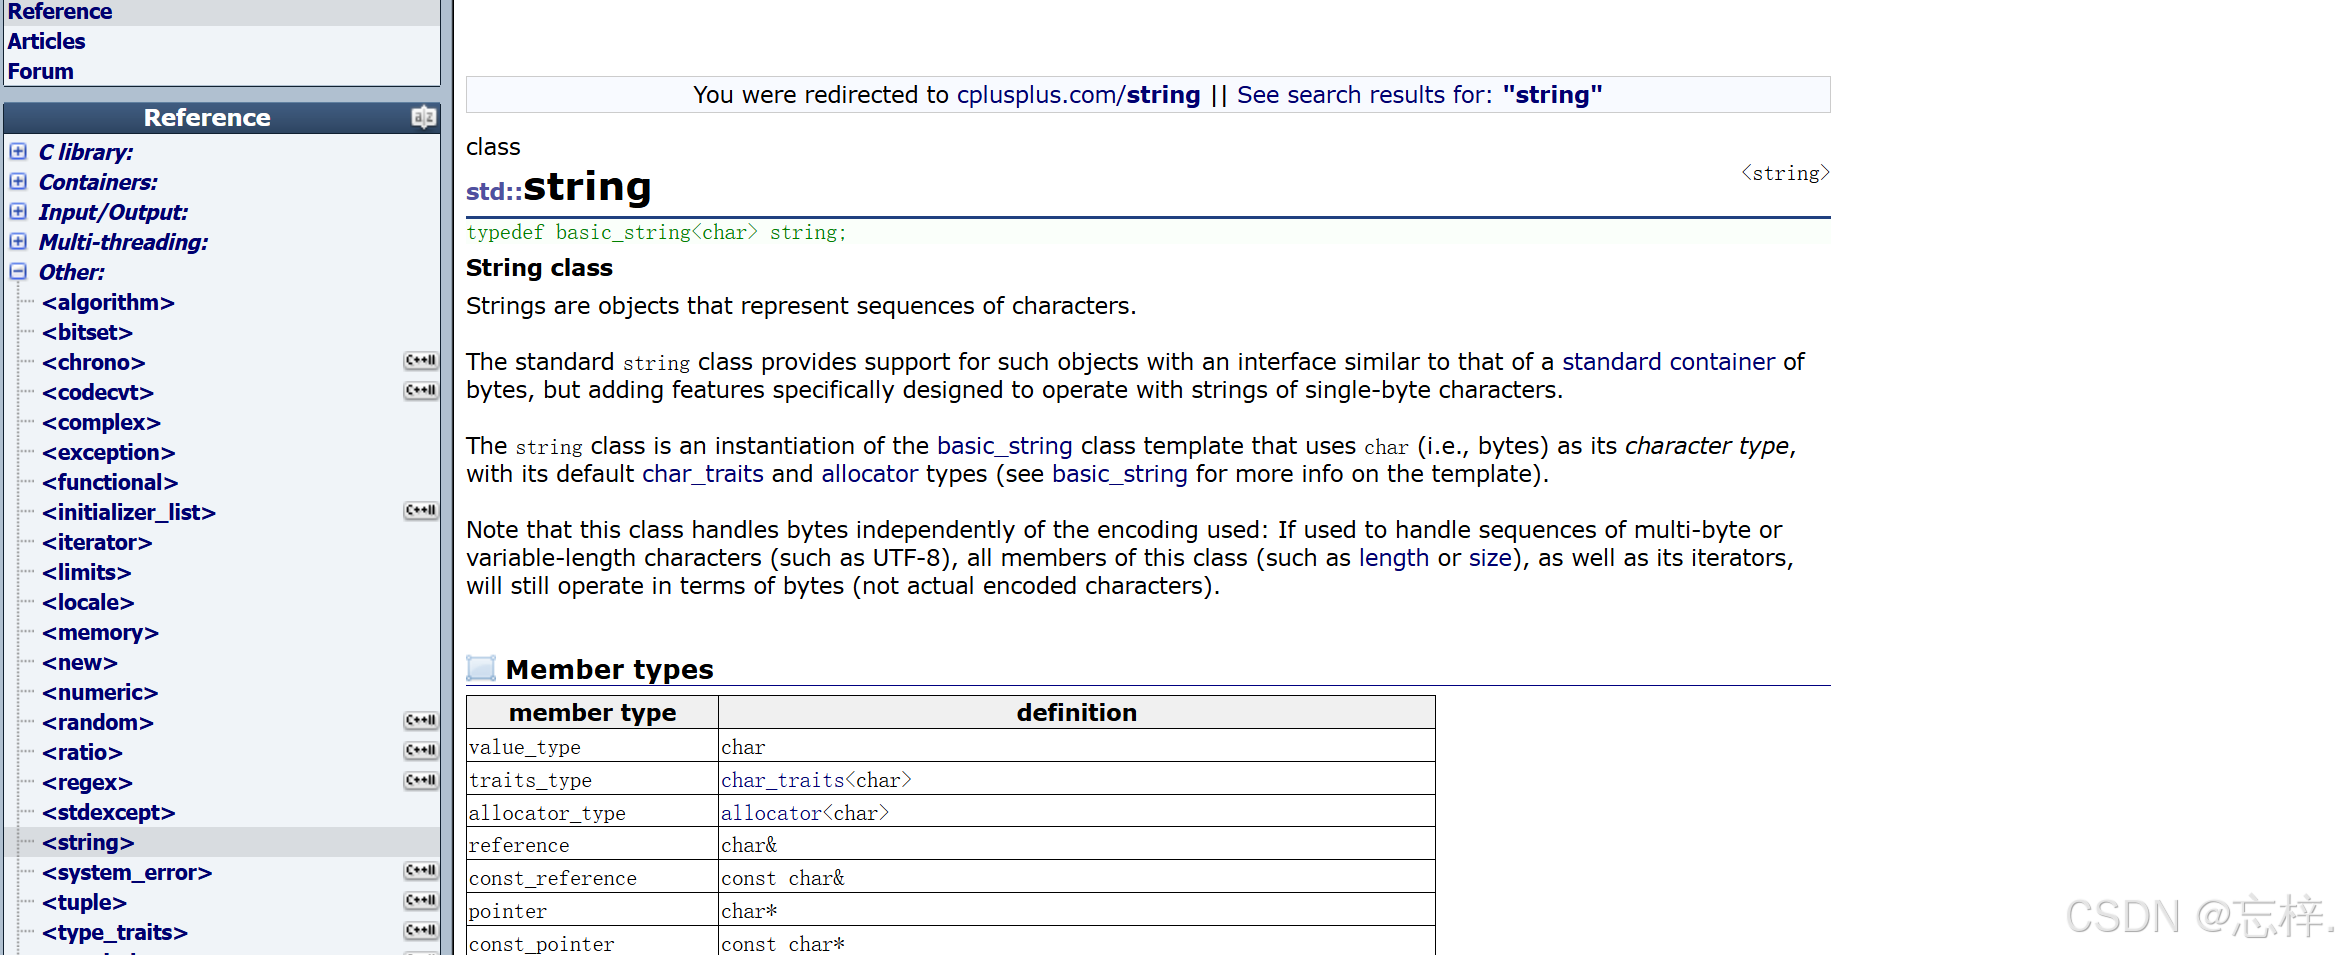Open the <complex> header reference
Screen dimensions: 2341x955
point(101,422)
